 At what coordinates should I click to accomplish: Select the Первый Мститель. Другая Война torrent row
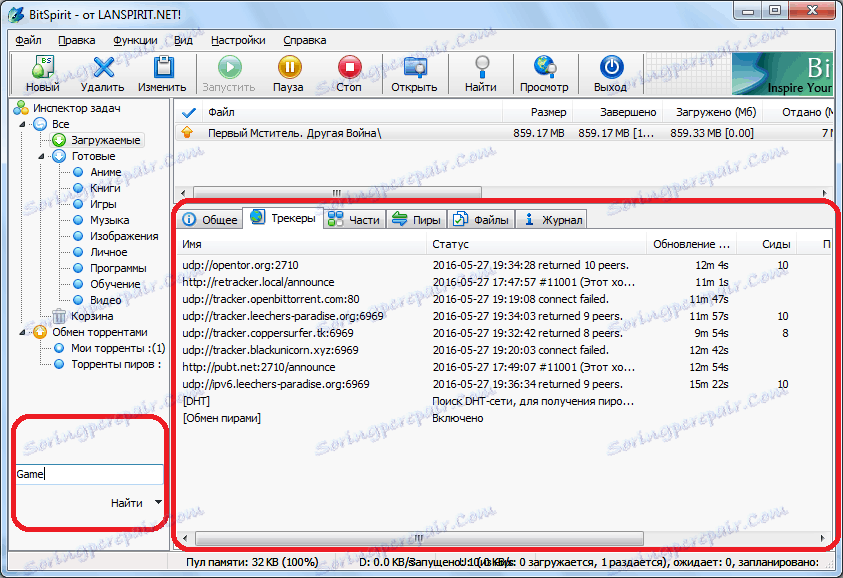pos(505,133)
